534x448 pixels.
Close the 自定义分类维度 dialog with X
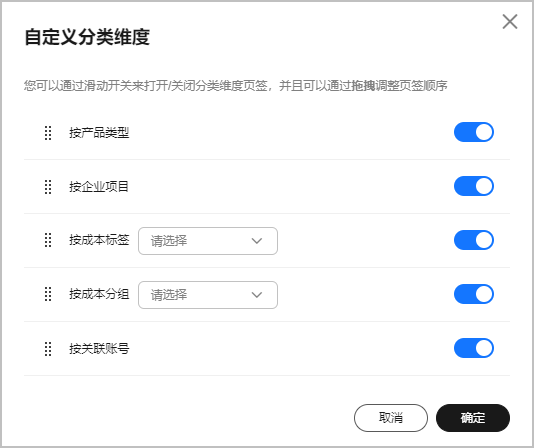[510, 22]
